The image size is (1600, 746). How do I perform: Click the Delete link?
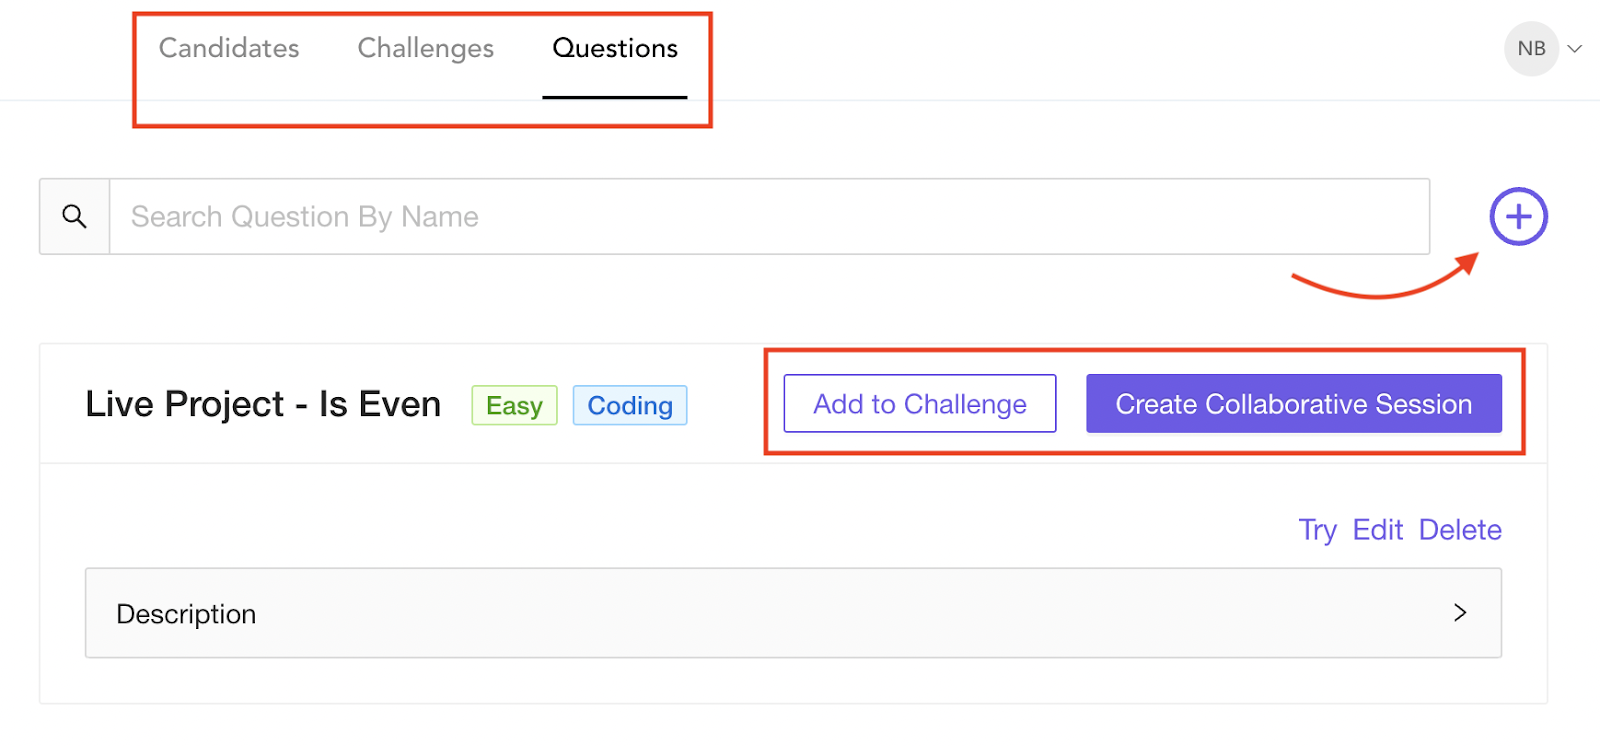[x=1460, y=530]
